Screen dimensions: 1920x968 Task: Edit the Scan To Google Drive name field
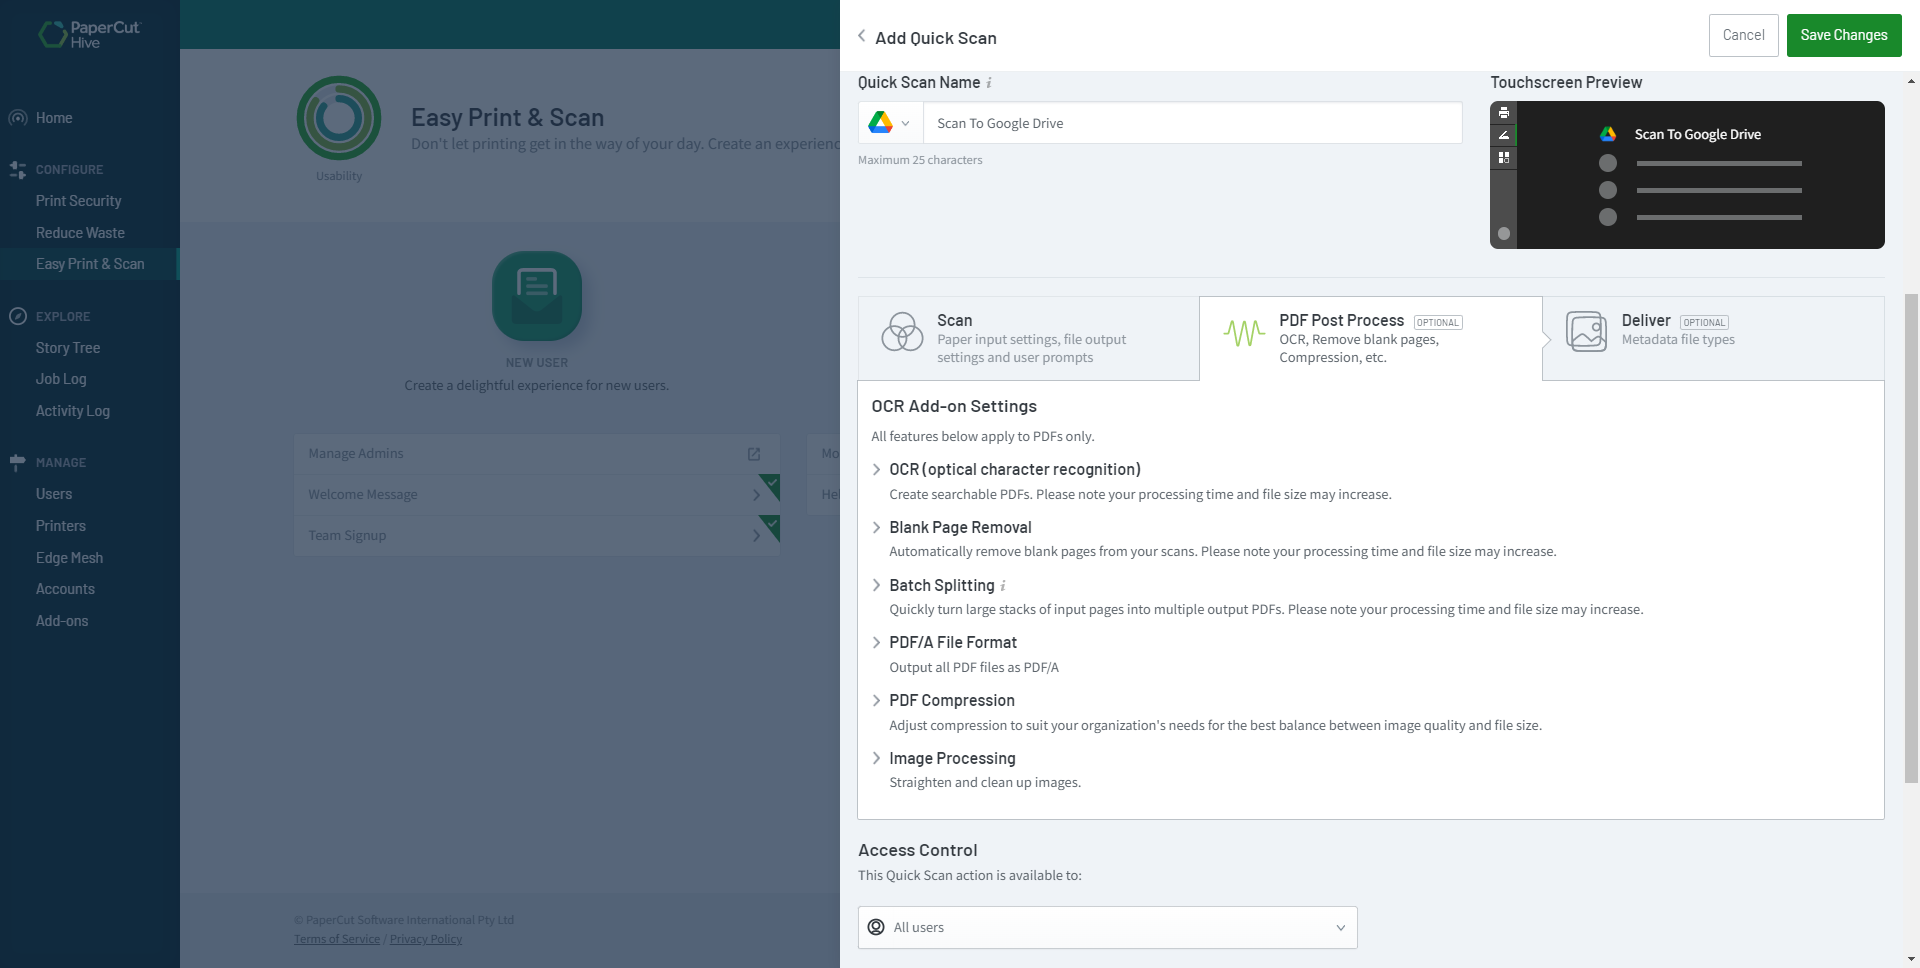[x=1192, y=123]
